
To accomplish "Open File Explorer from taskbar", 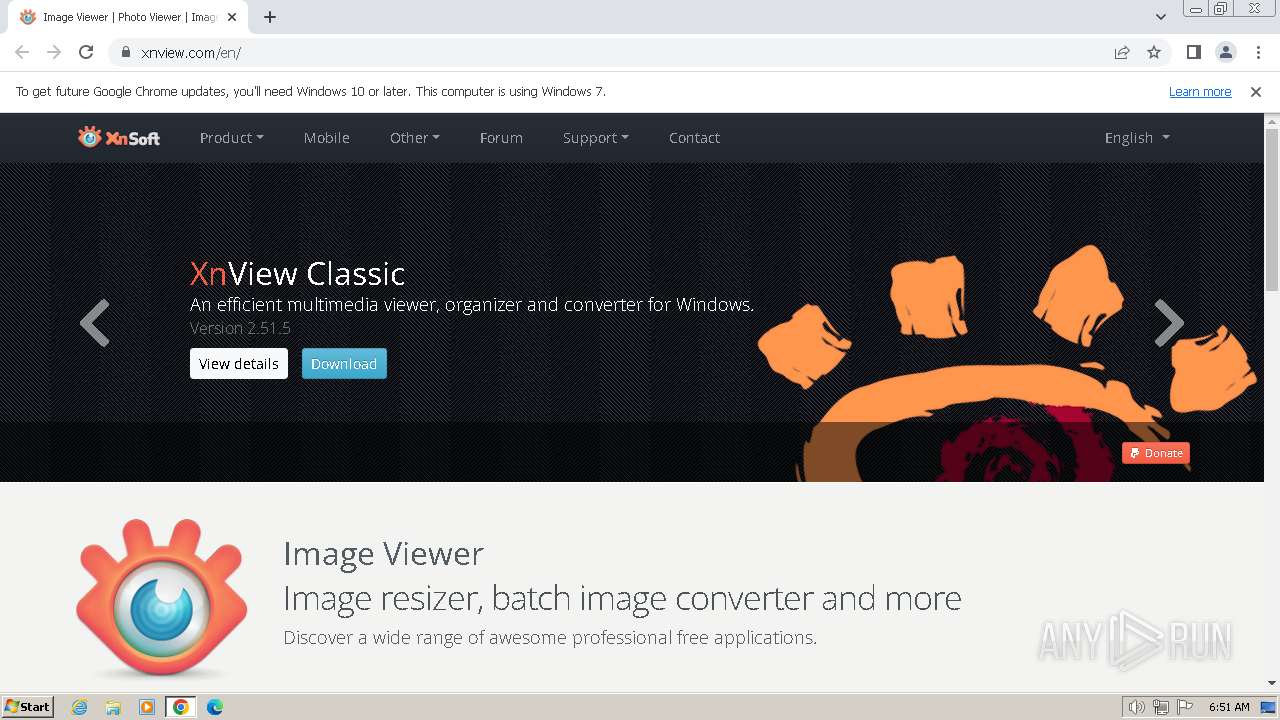I will pos(113,707).
